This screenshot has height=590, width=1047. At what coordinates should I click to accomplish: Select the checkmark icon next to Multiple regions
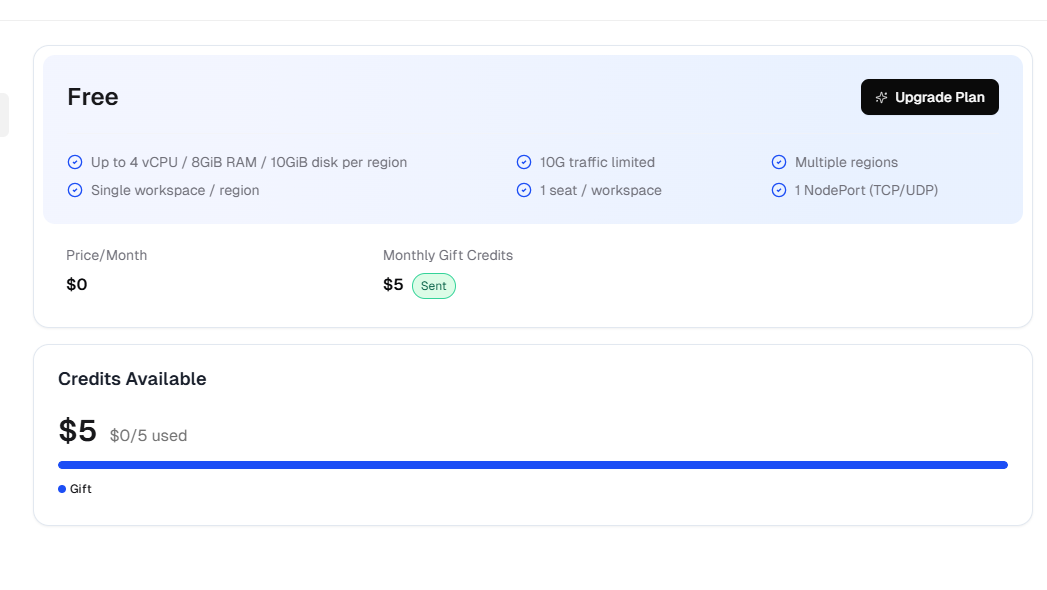(778, 162)
